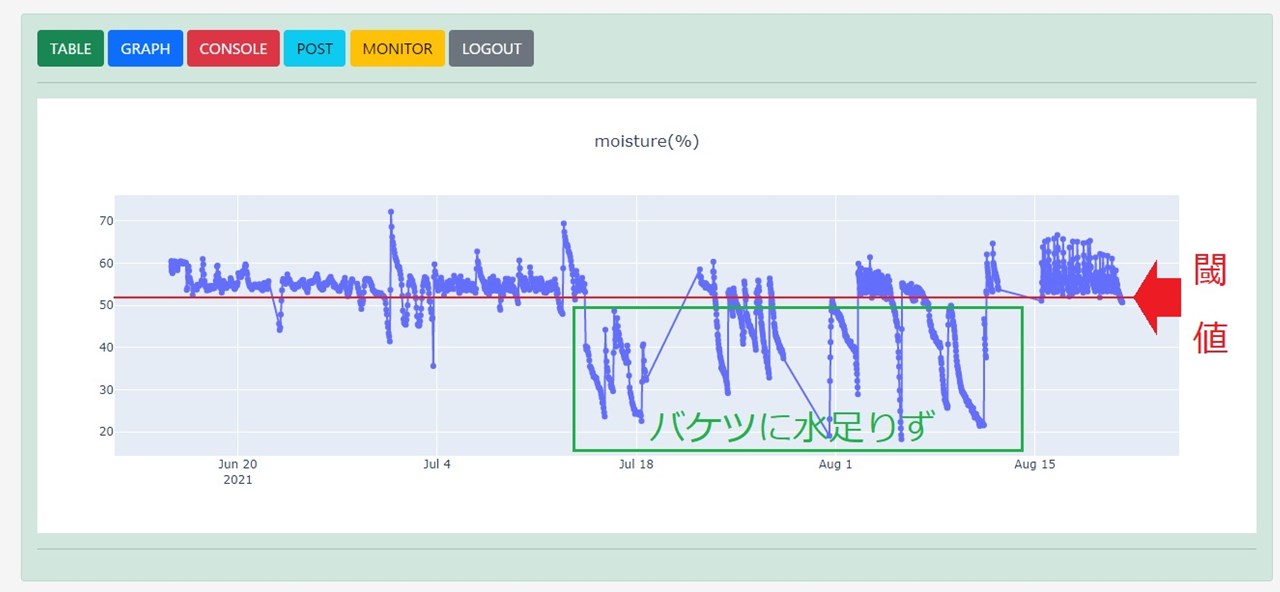Viewport: 1280px width, 592px height.
Task: Select the cyan POST button
Action: click(x=315, y=48)
